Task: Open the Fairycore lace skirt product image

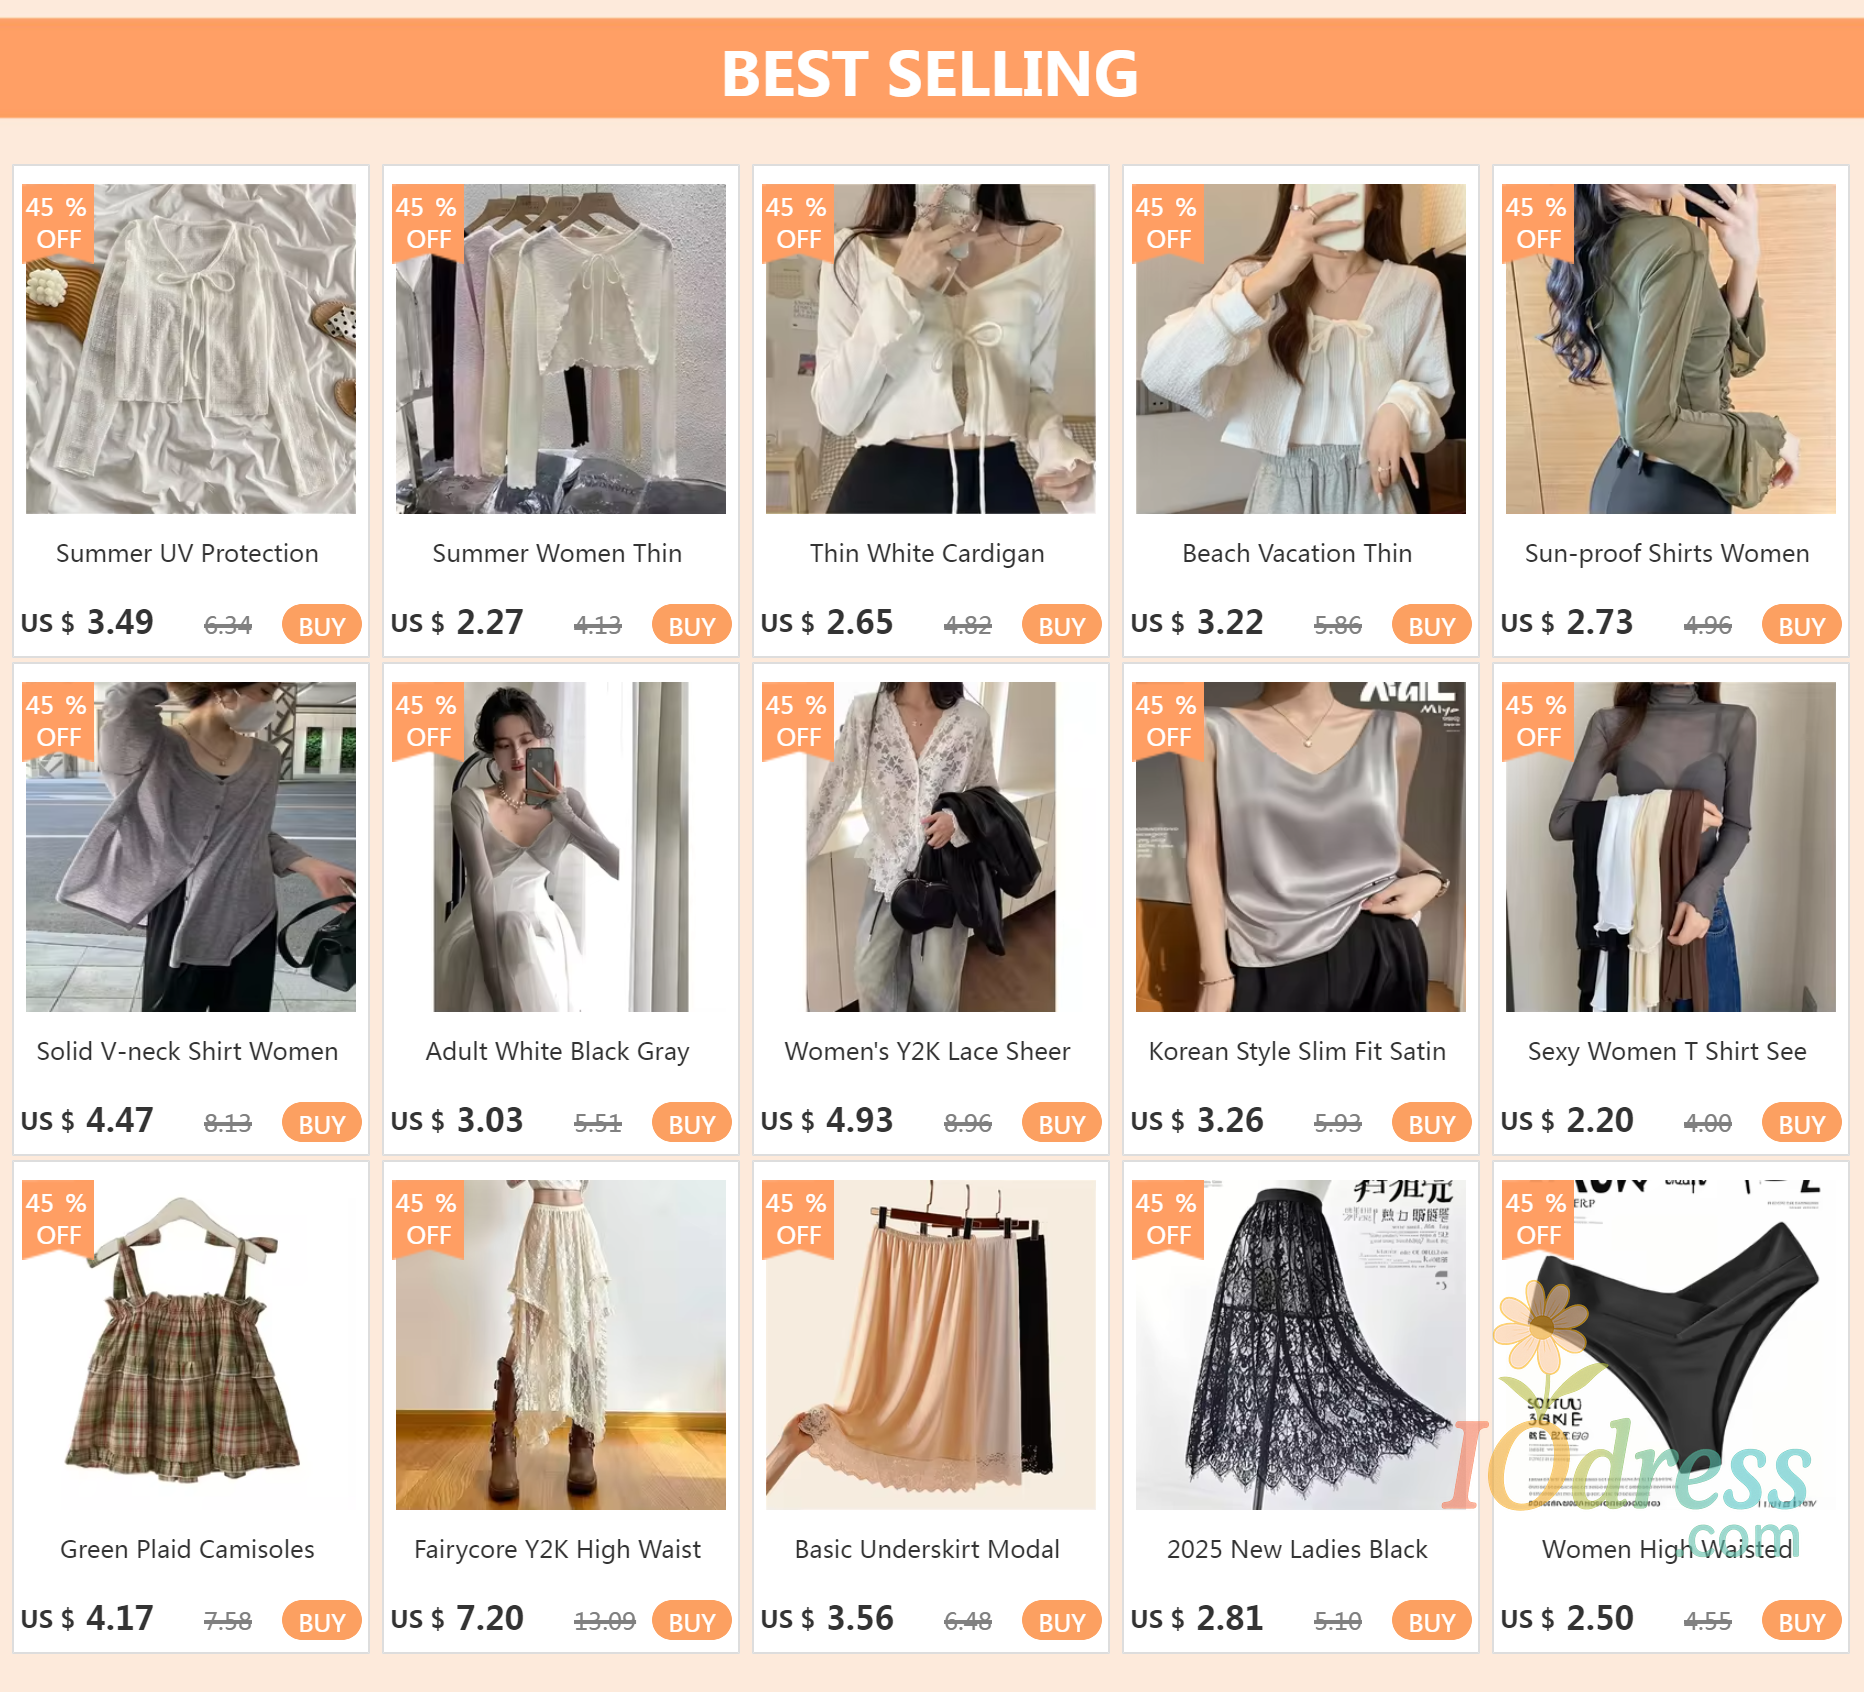Action: coord(560,1344)
